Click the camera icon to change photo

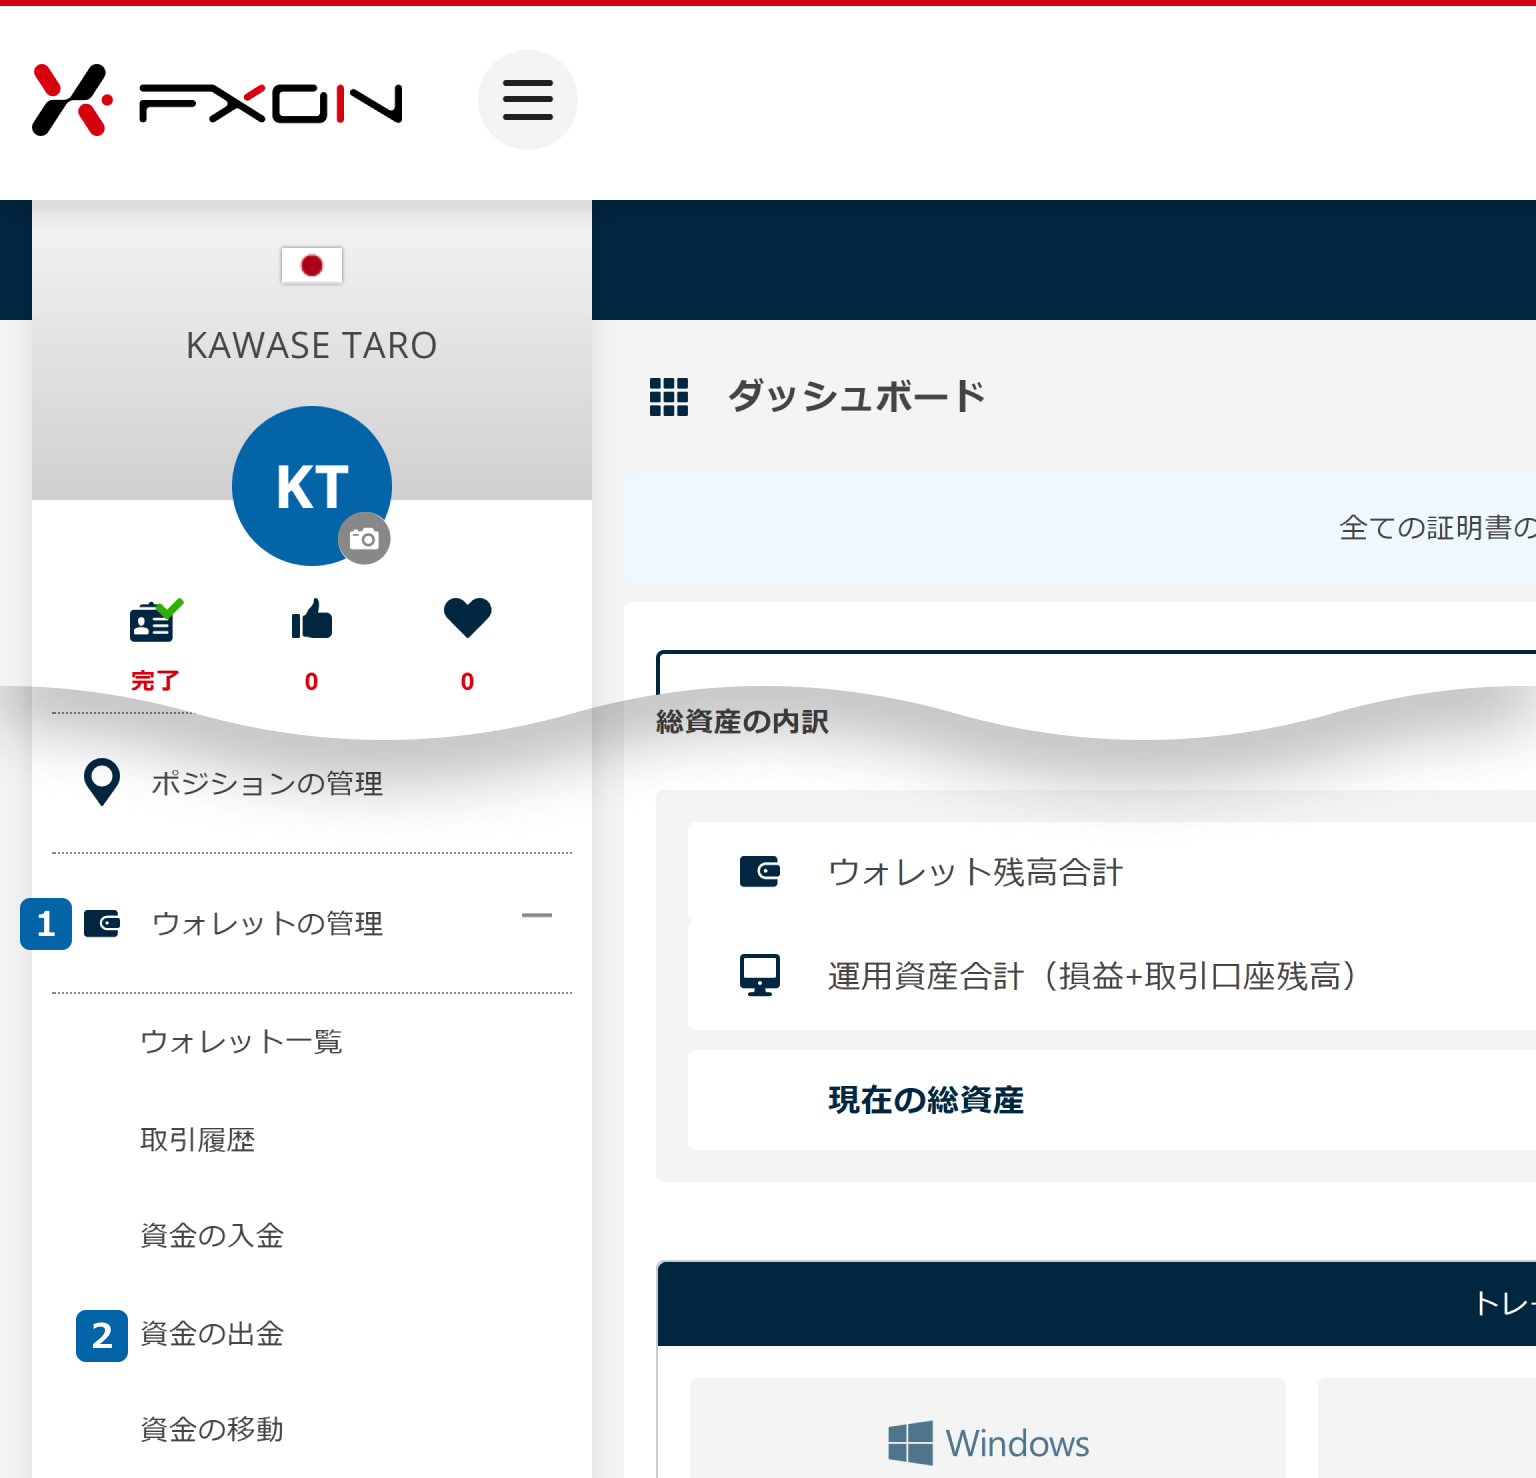pos(364,539)
